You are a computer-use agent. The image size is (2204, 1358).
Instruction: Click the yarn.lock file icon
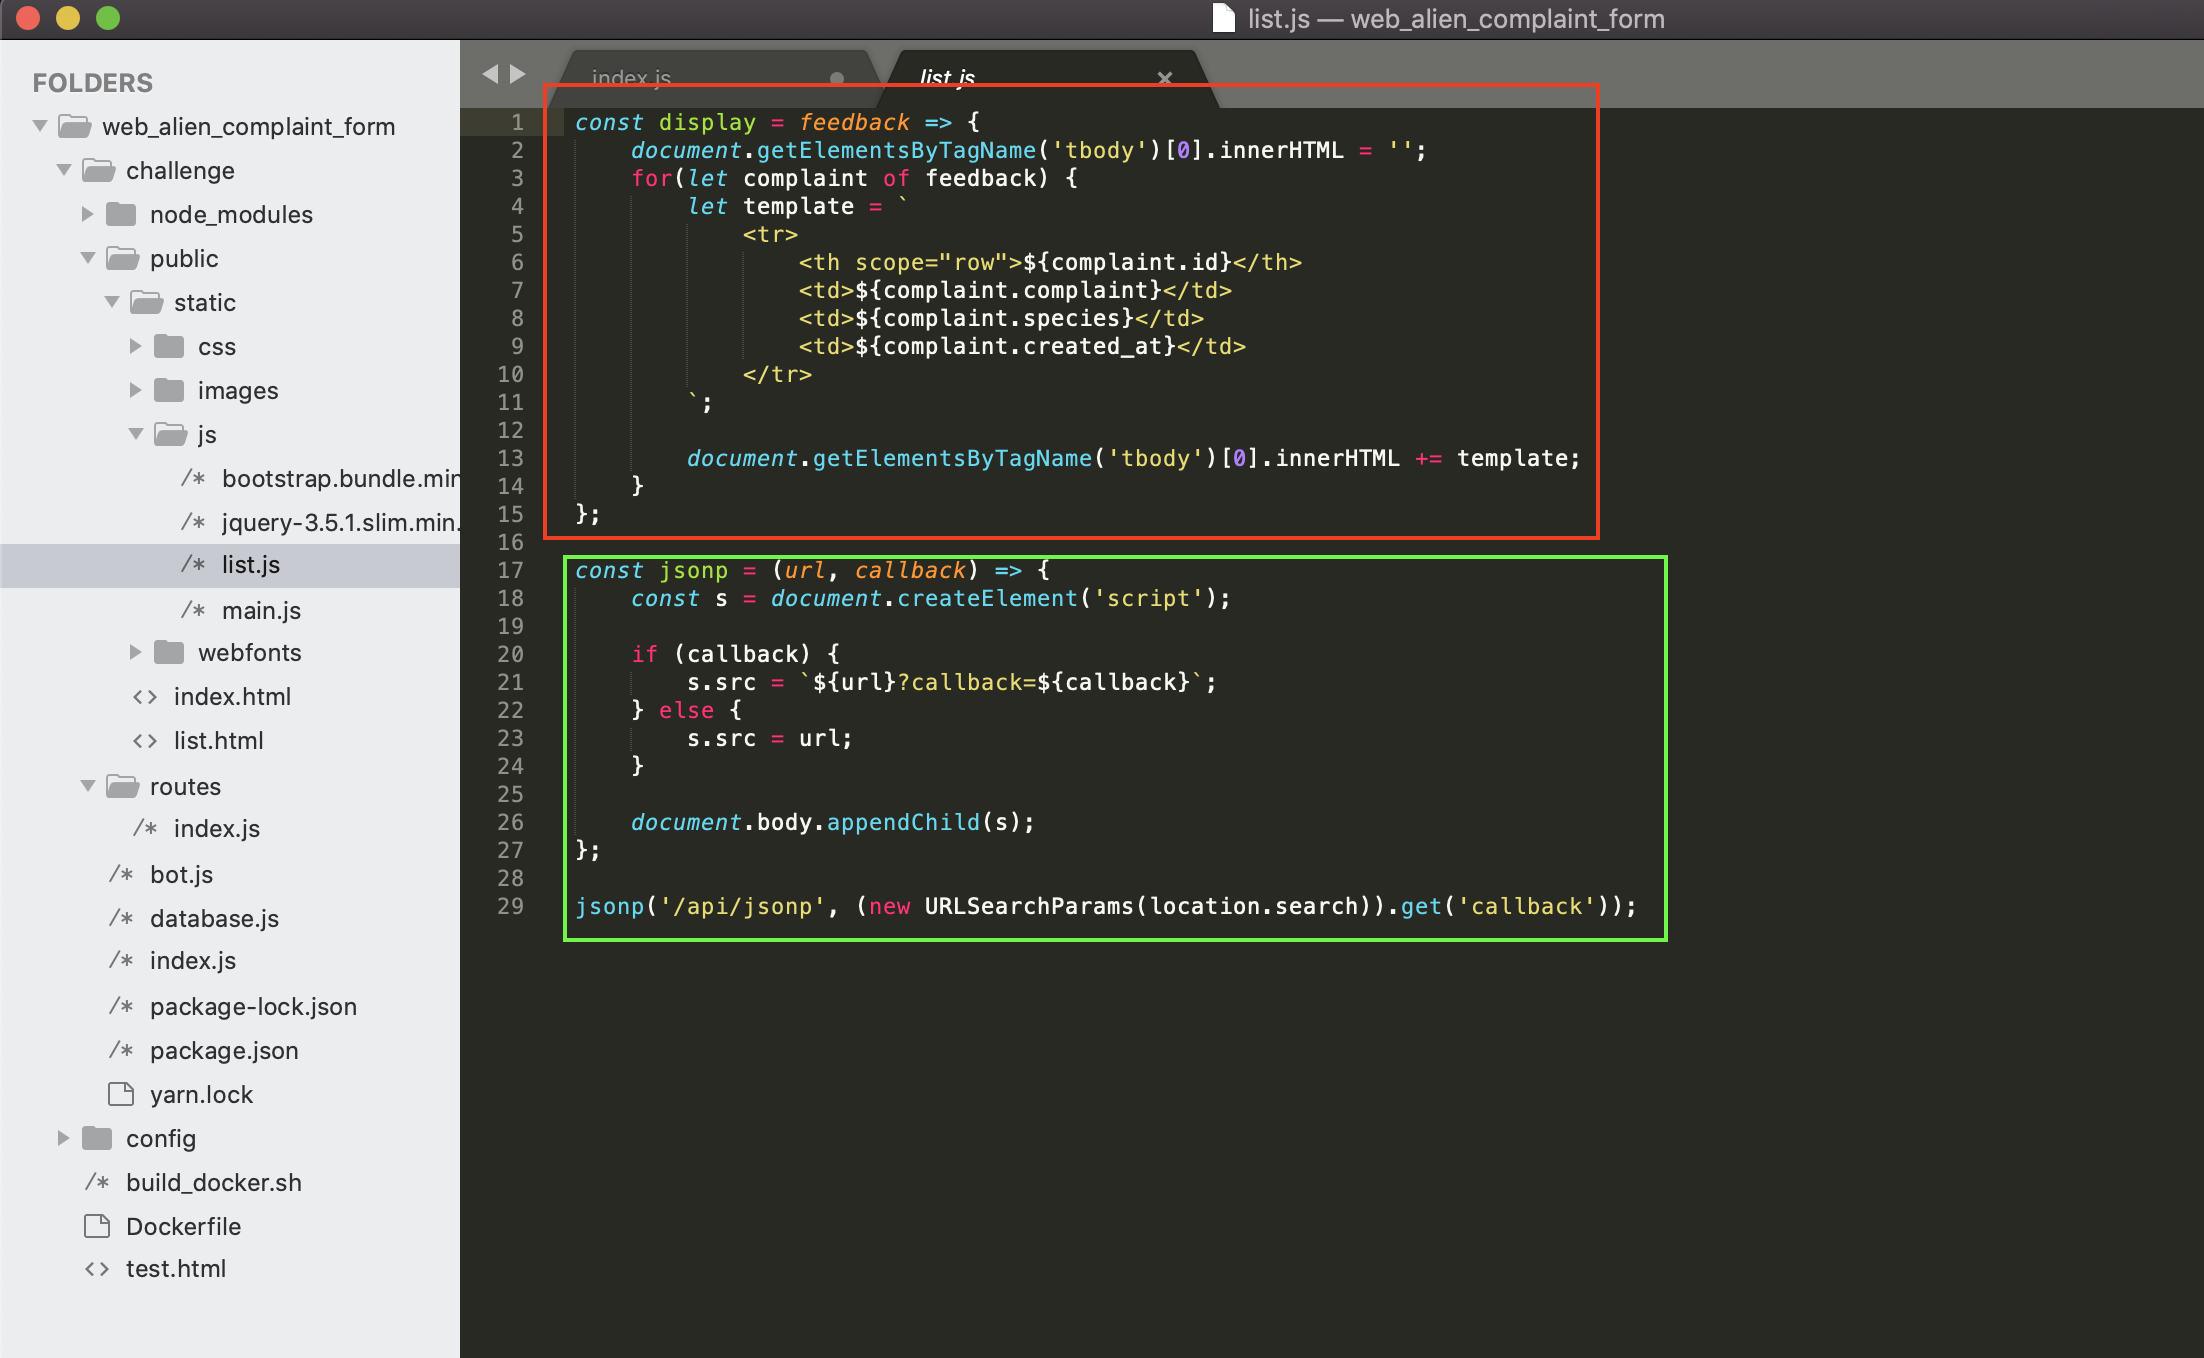(121, 1094)
